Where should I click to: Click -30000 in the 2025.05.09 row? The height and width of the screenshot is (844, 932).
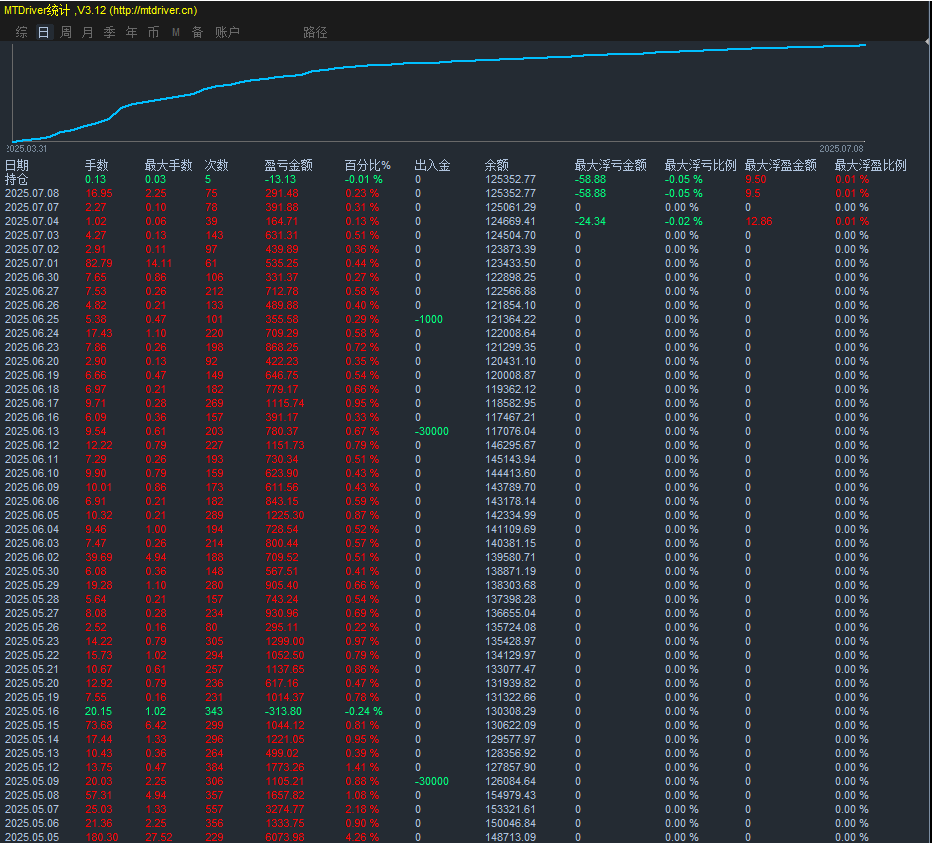(432, 782)
